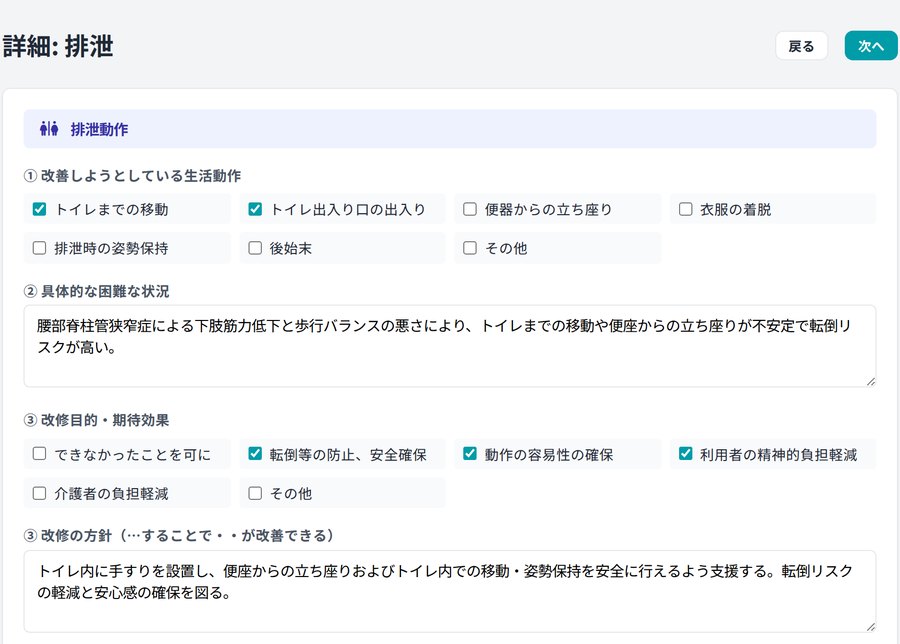Viewport: 900px width, 644px height.
Task: Uncheck トイレ出入り口の出入り checkbox
Action: point(255,209)
